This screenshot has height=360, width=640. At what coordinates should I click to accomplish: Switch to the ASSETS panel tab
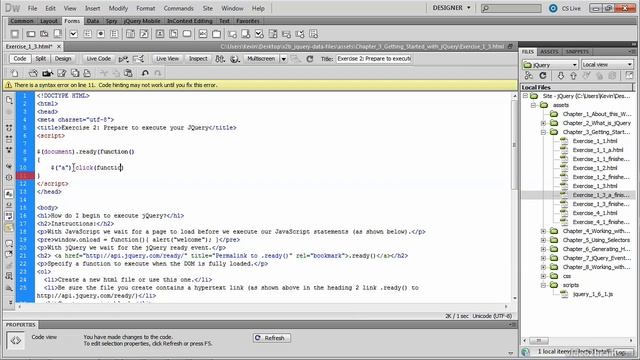(x=549, y=52)
